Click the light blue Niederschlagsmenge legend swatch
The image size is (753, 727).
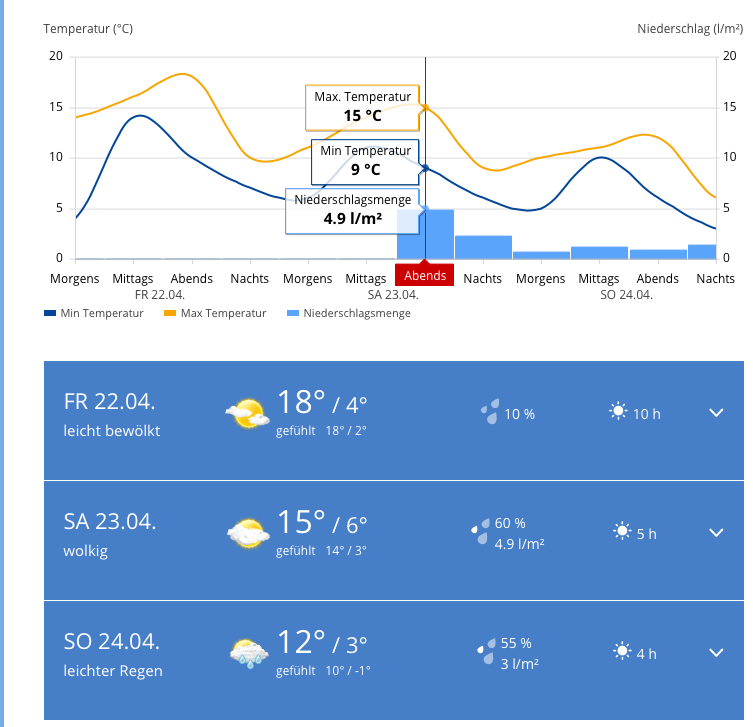293,313
